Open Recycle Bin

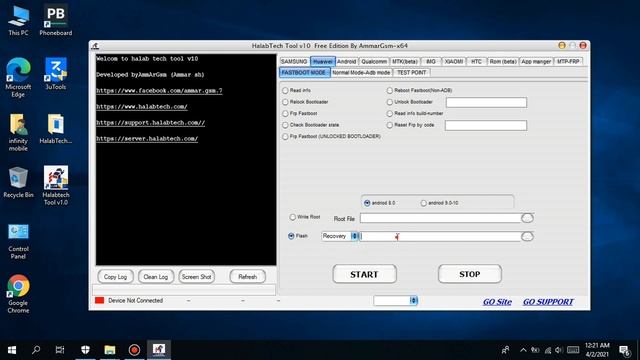coord(18,182)
